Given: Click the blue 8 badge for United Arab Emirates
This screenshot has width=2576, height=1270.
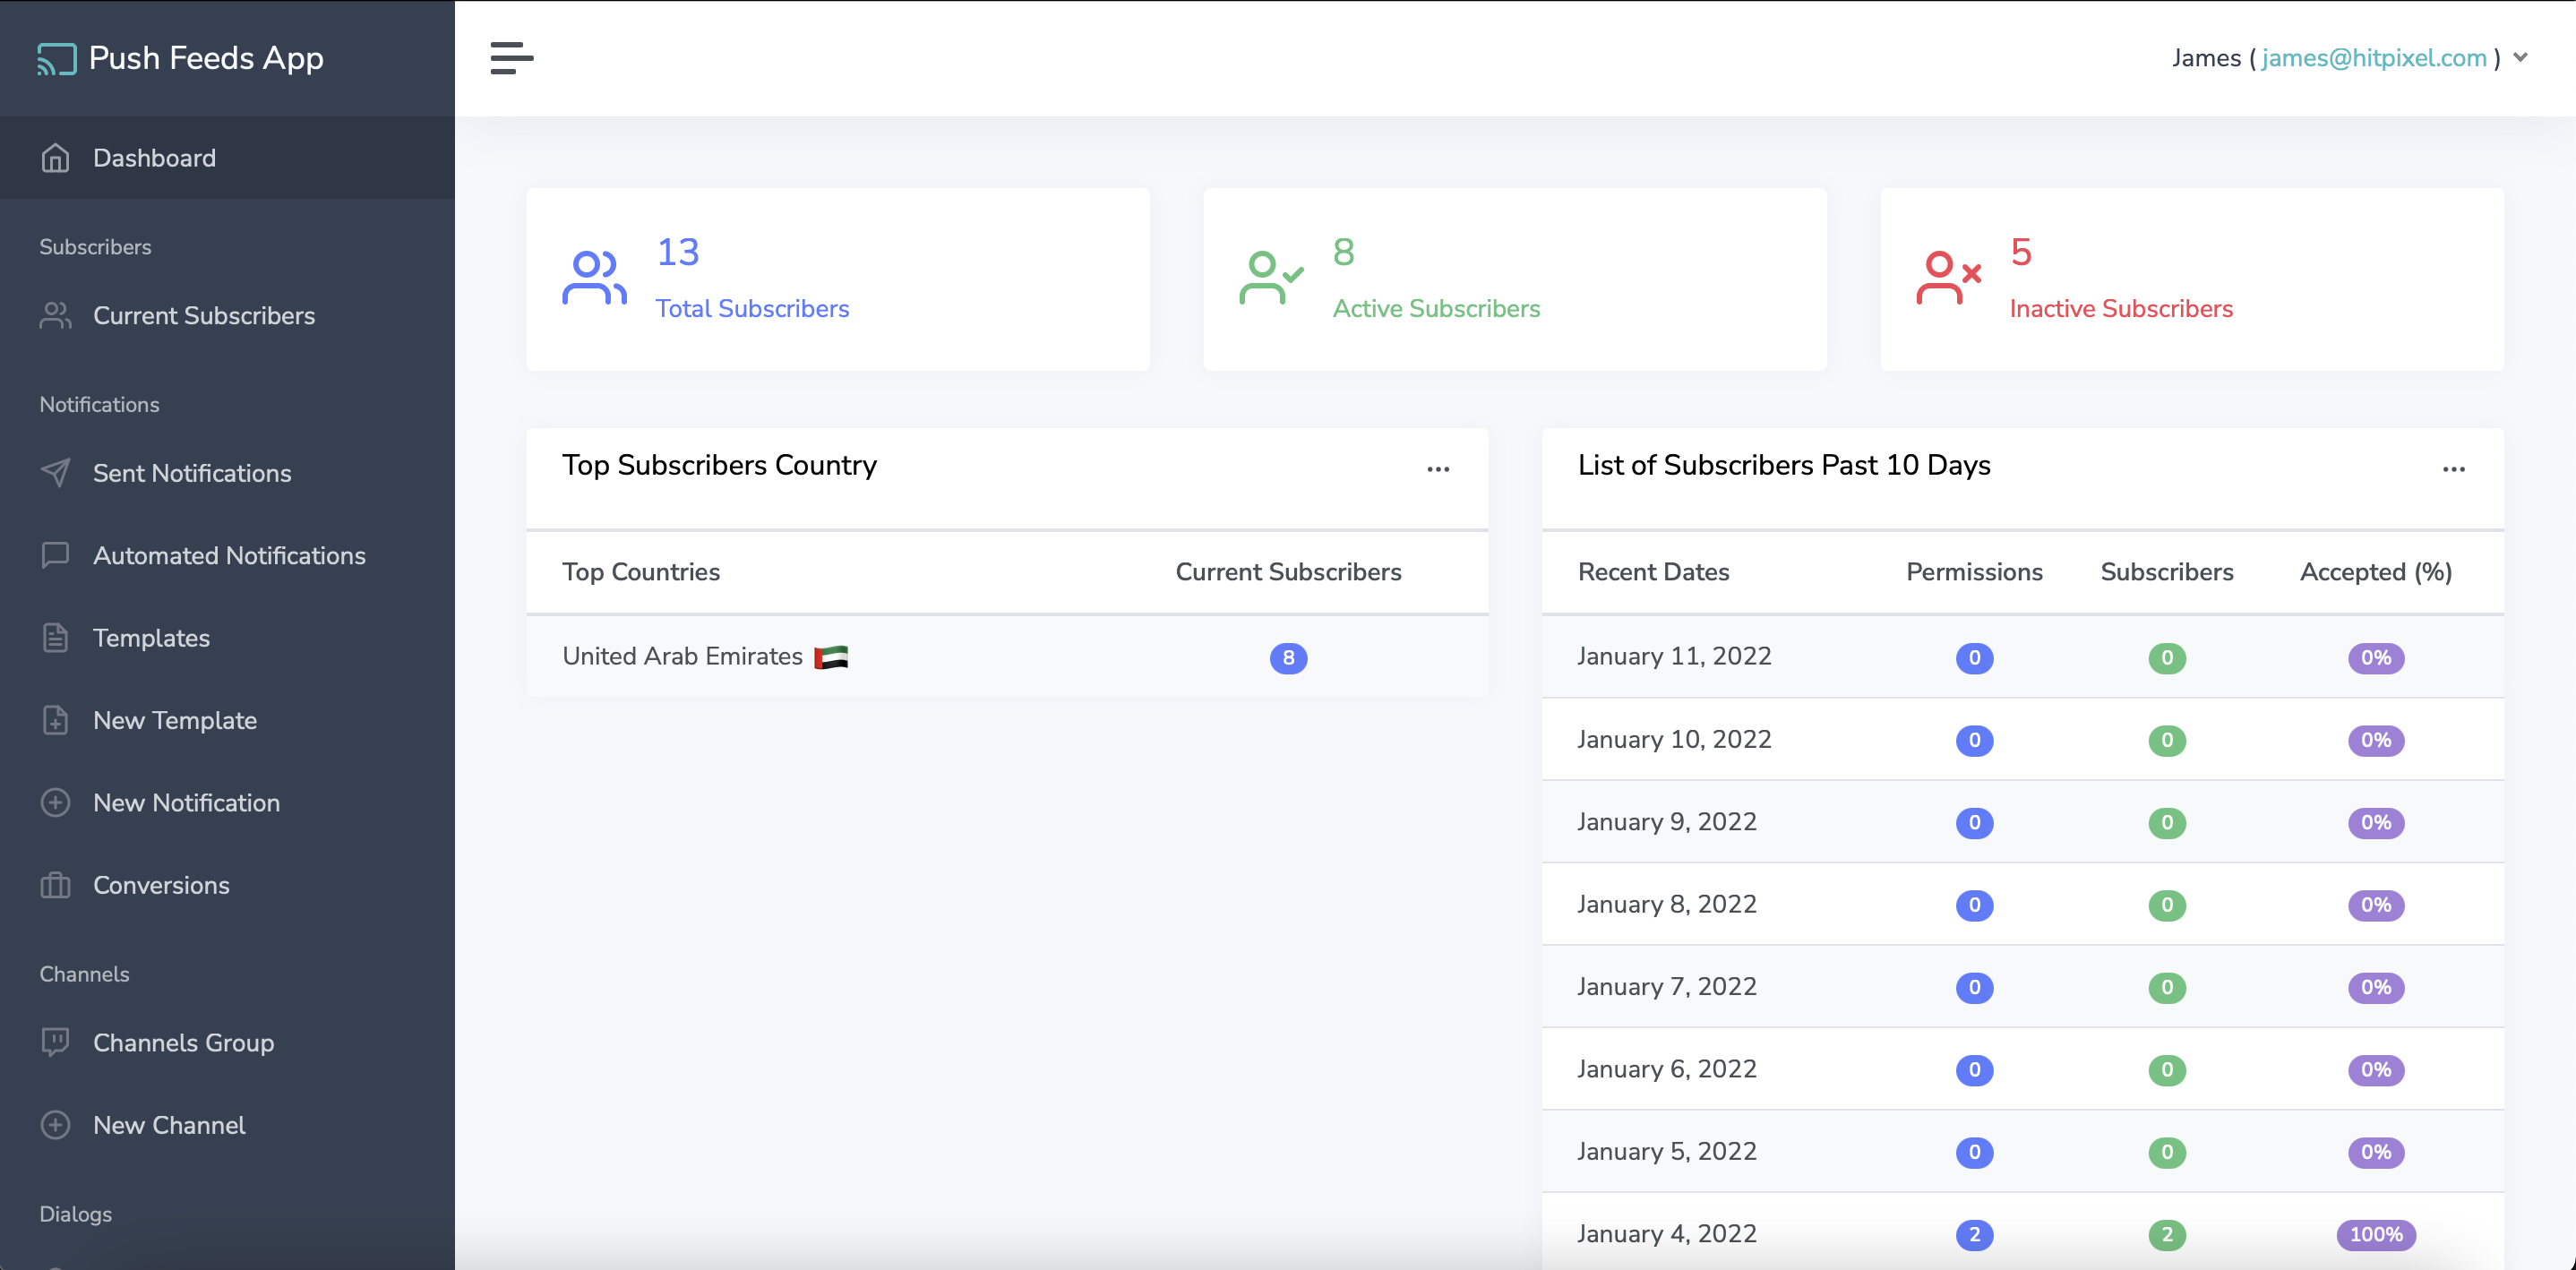Looking at the screenshot, I should click(x=1288, y=658).
